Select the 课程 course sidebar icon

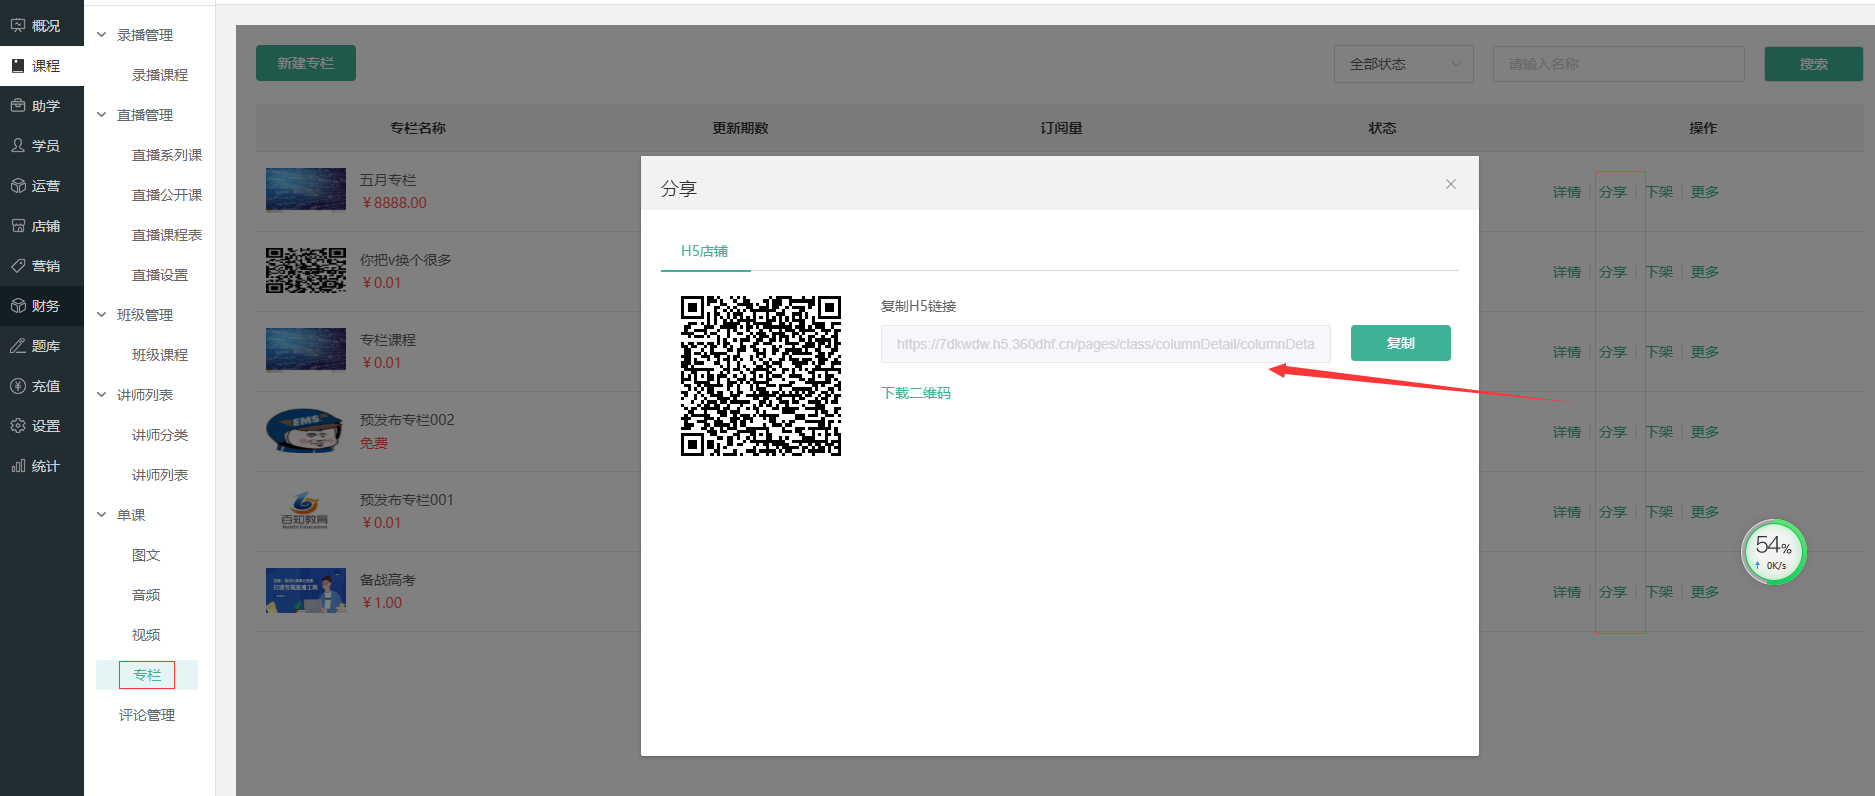(x=18, y=65)
